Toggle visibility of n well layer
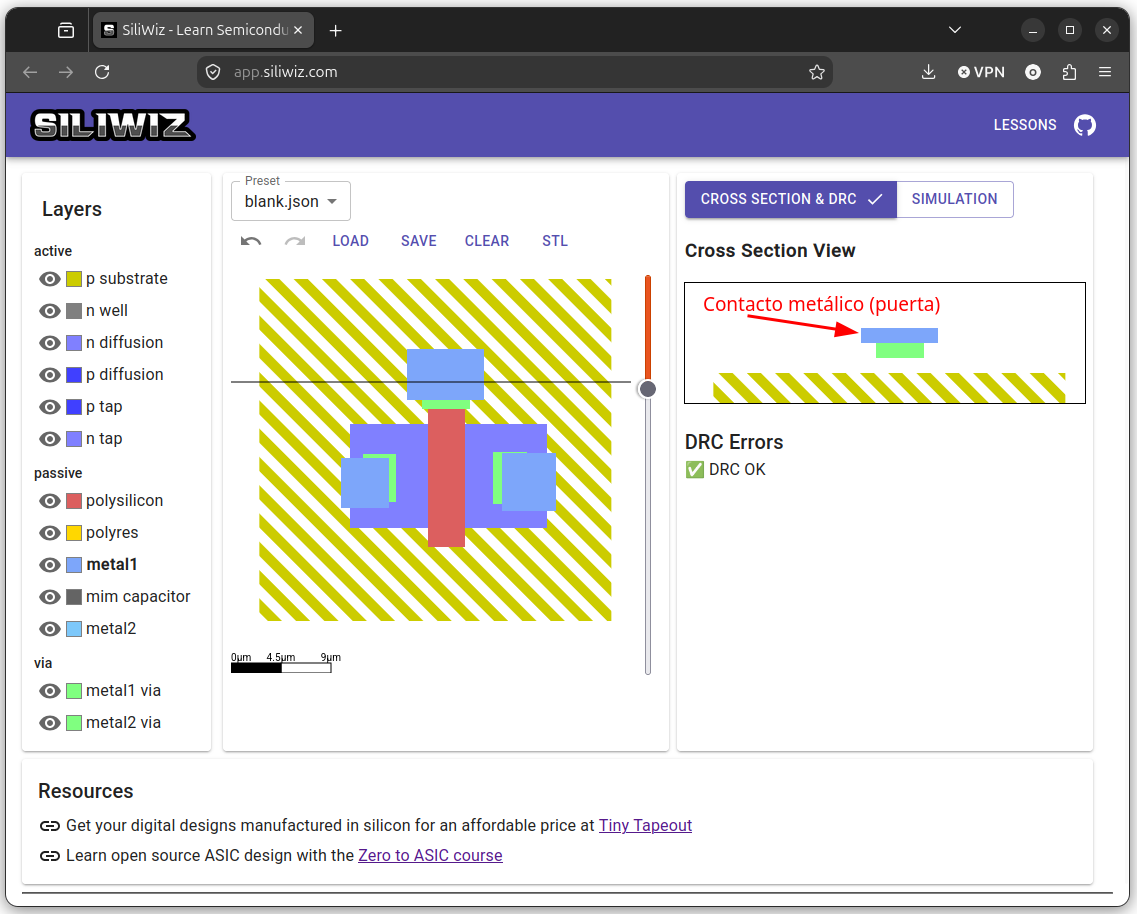 pyautogui.click(x=49, y=311)
